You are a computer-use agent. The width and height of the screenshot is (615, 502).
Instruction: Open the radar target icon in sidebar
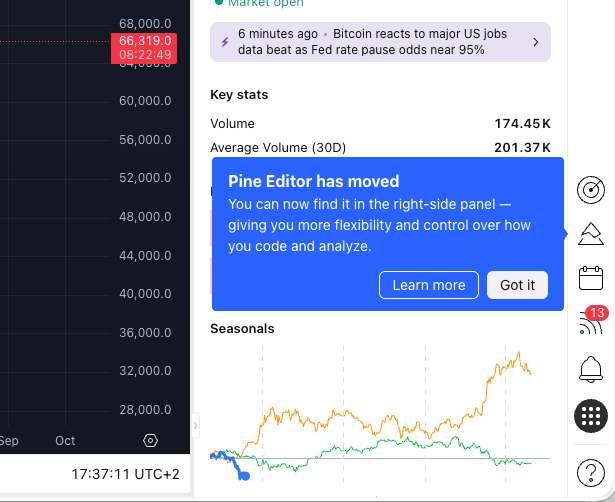coord(590,189)
